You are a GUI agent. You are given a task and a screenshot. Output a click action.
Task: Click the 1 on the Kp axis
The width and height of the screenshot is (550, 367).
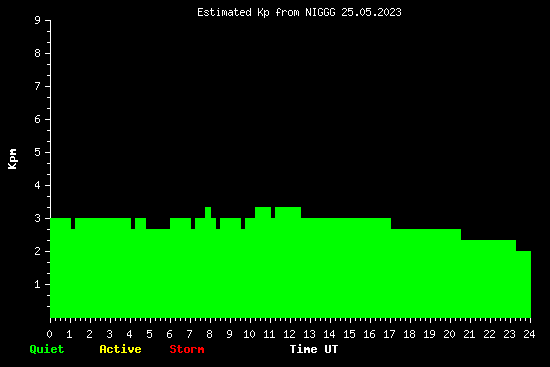click(38, 284)
